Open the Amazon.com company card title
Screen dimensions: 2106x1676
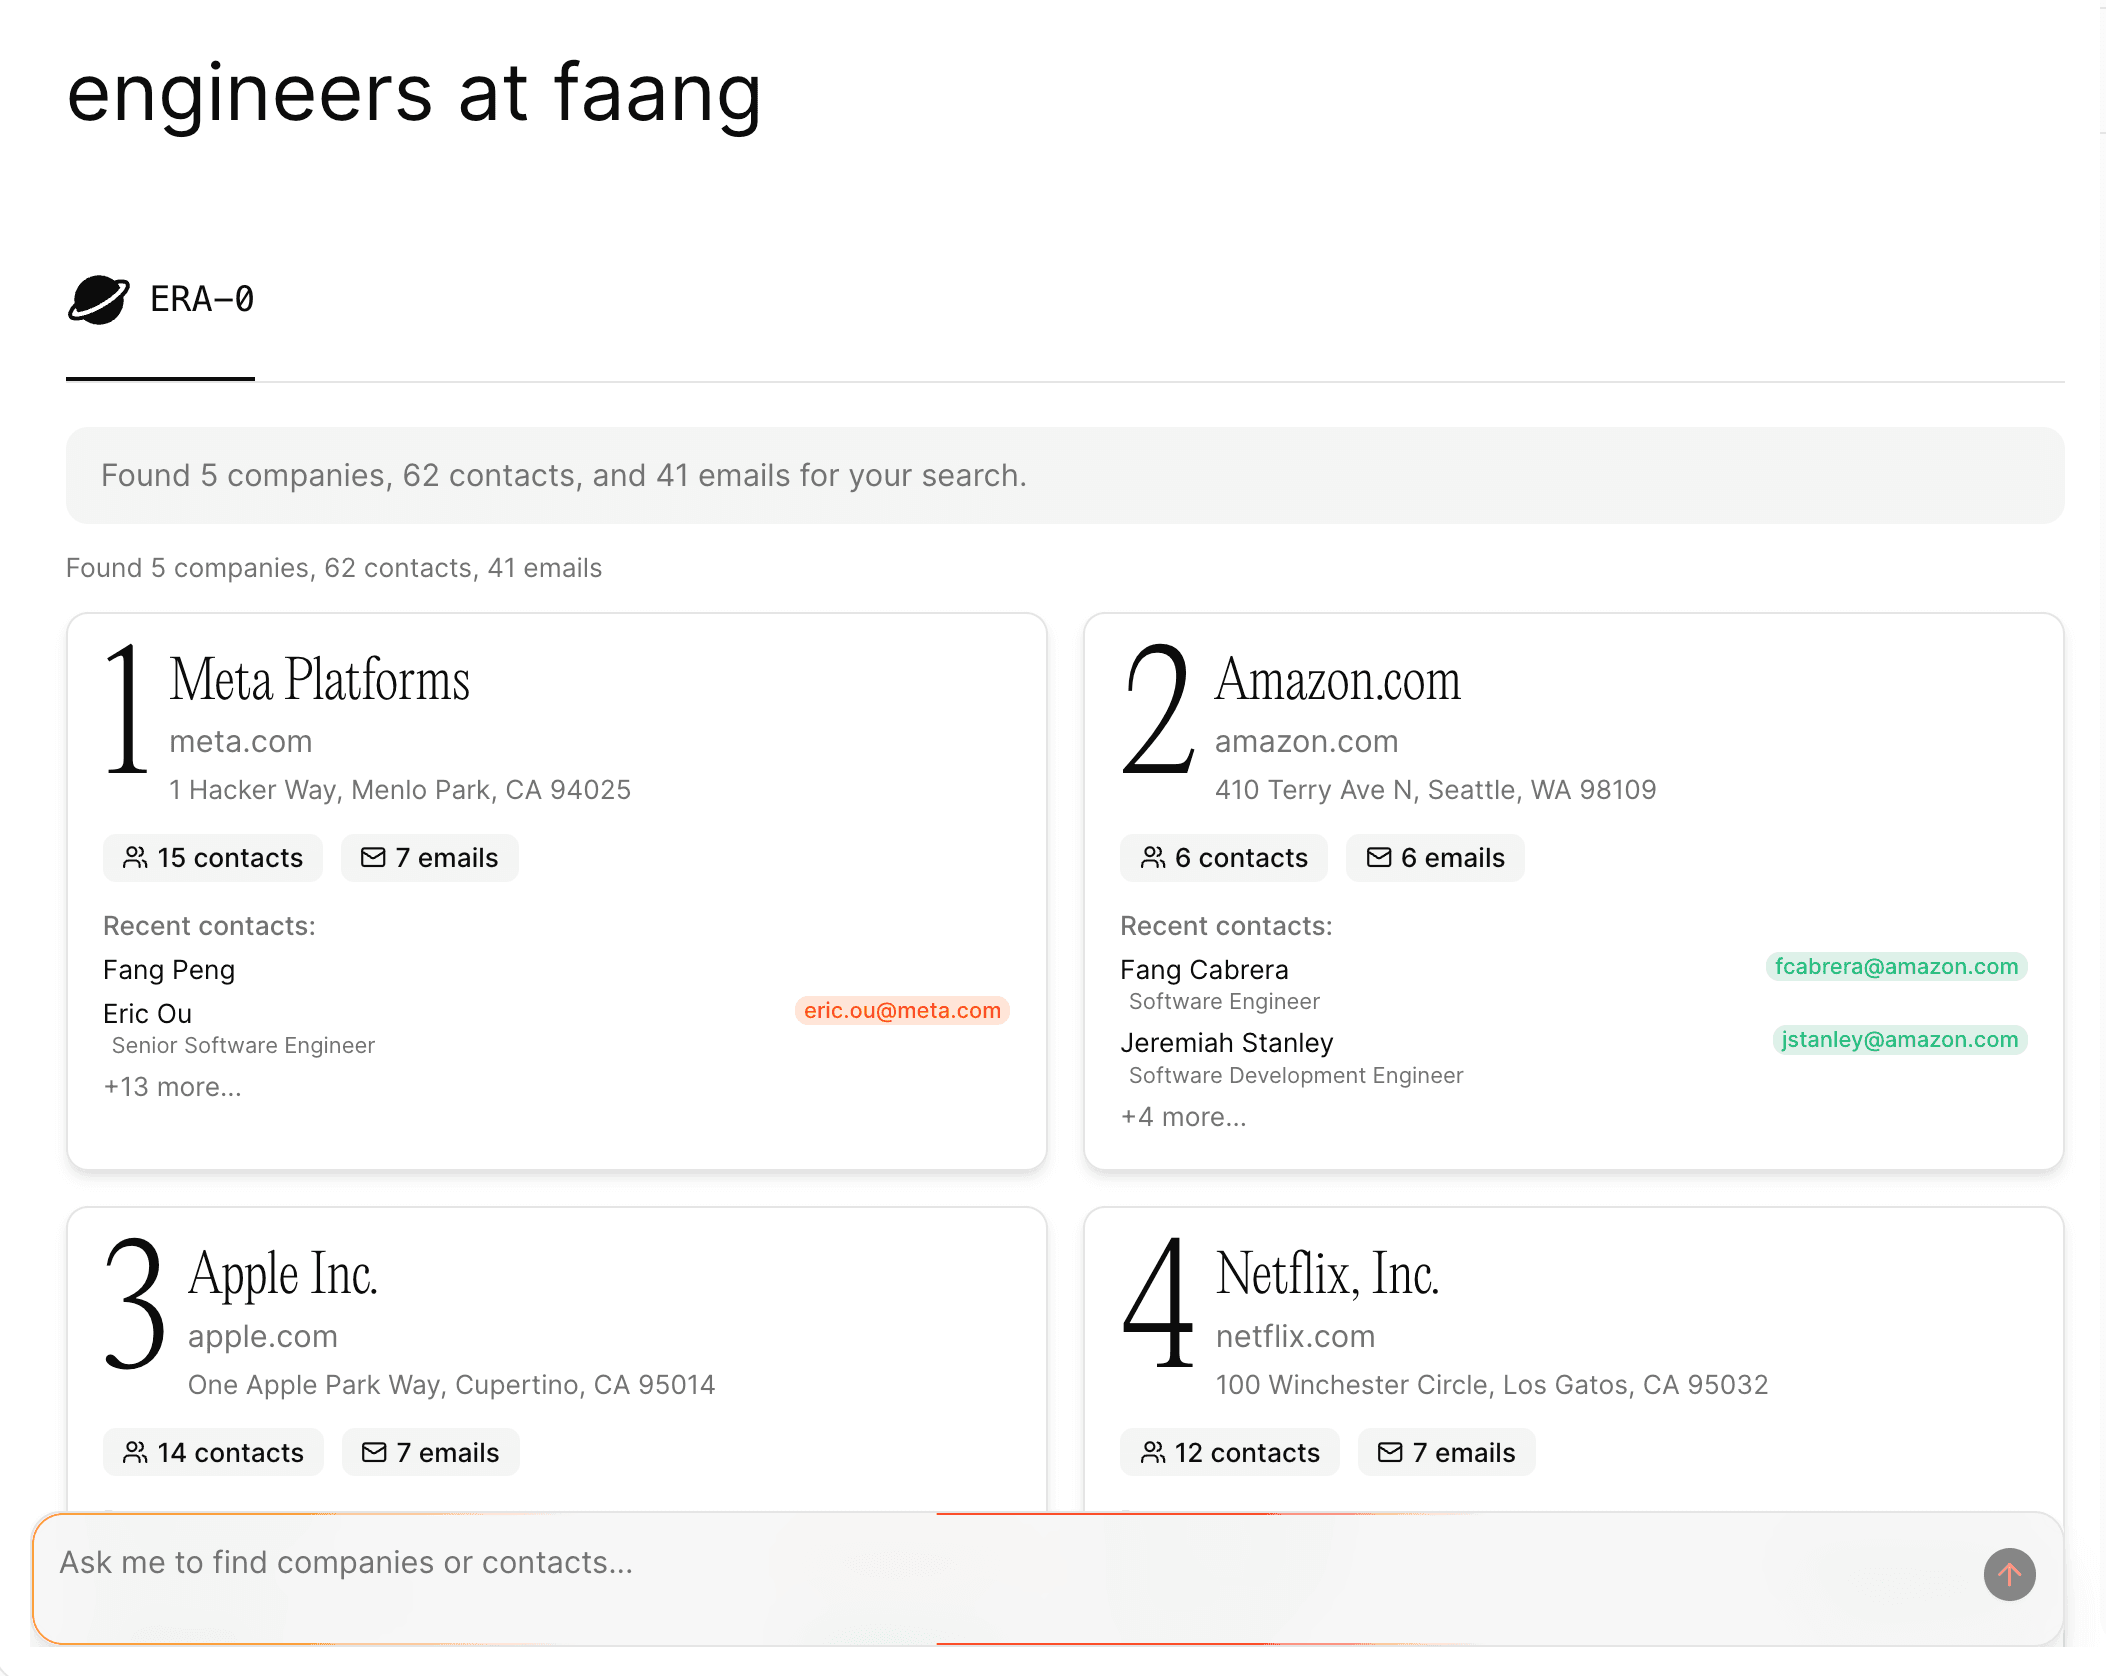click(1337, 680)
